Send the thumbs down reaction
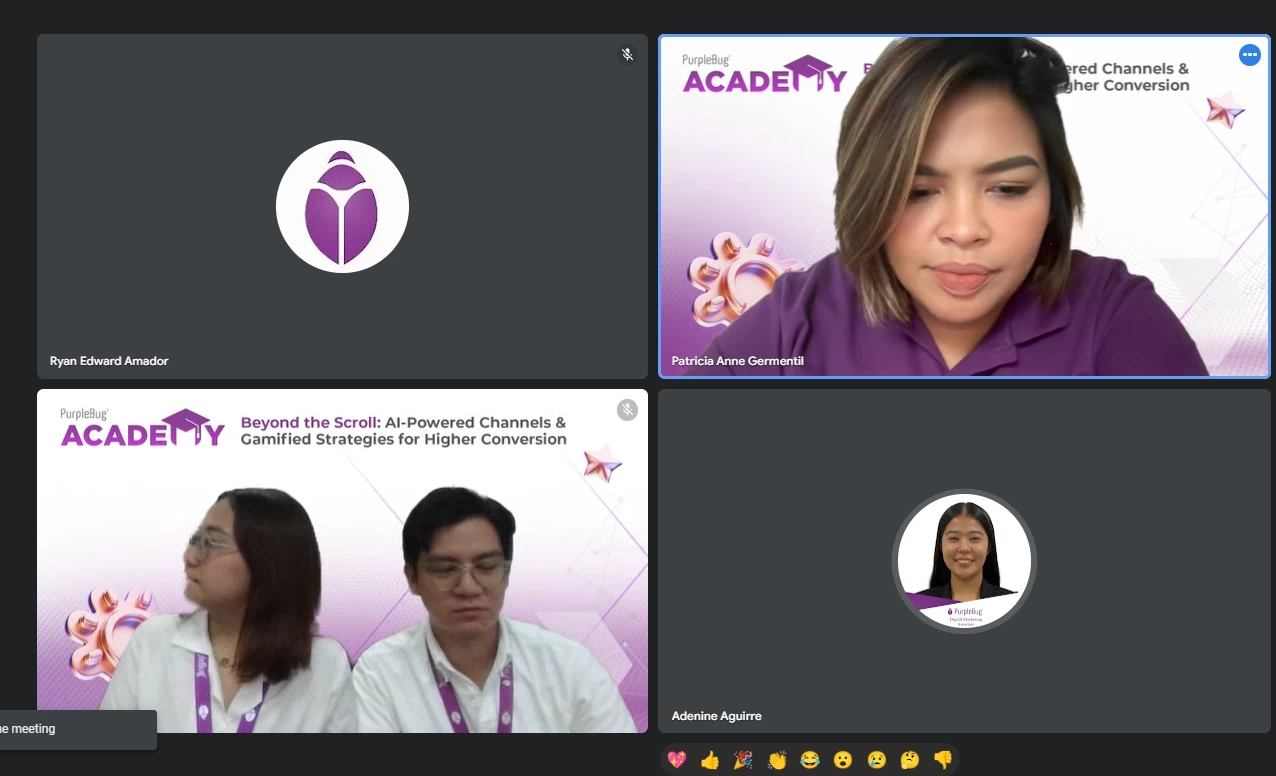This screenshot has height=776, width=1276. click(943, 760)
